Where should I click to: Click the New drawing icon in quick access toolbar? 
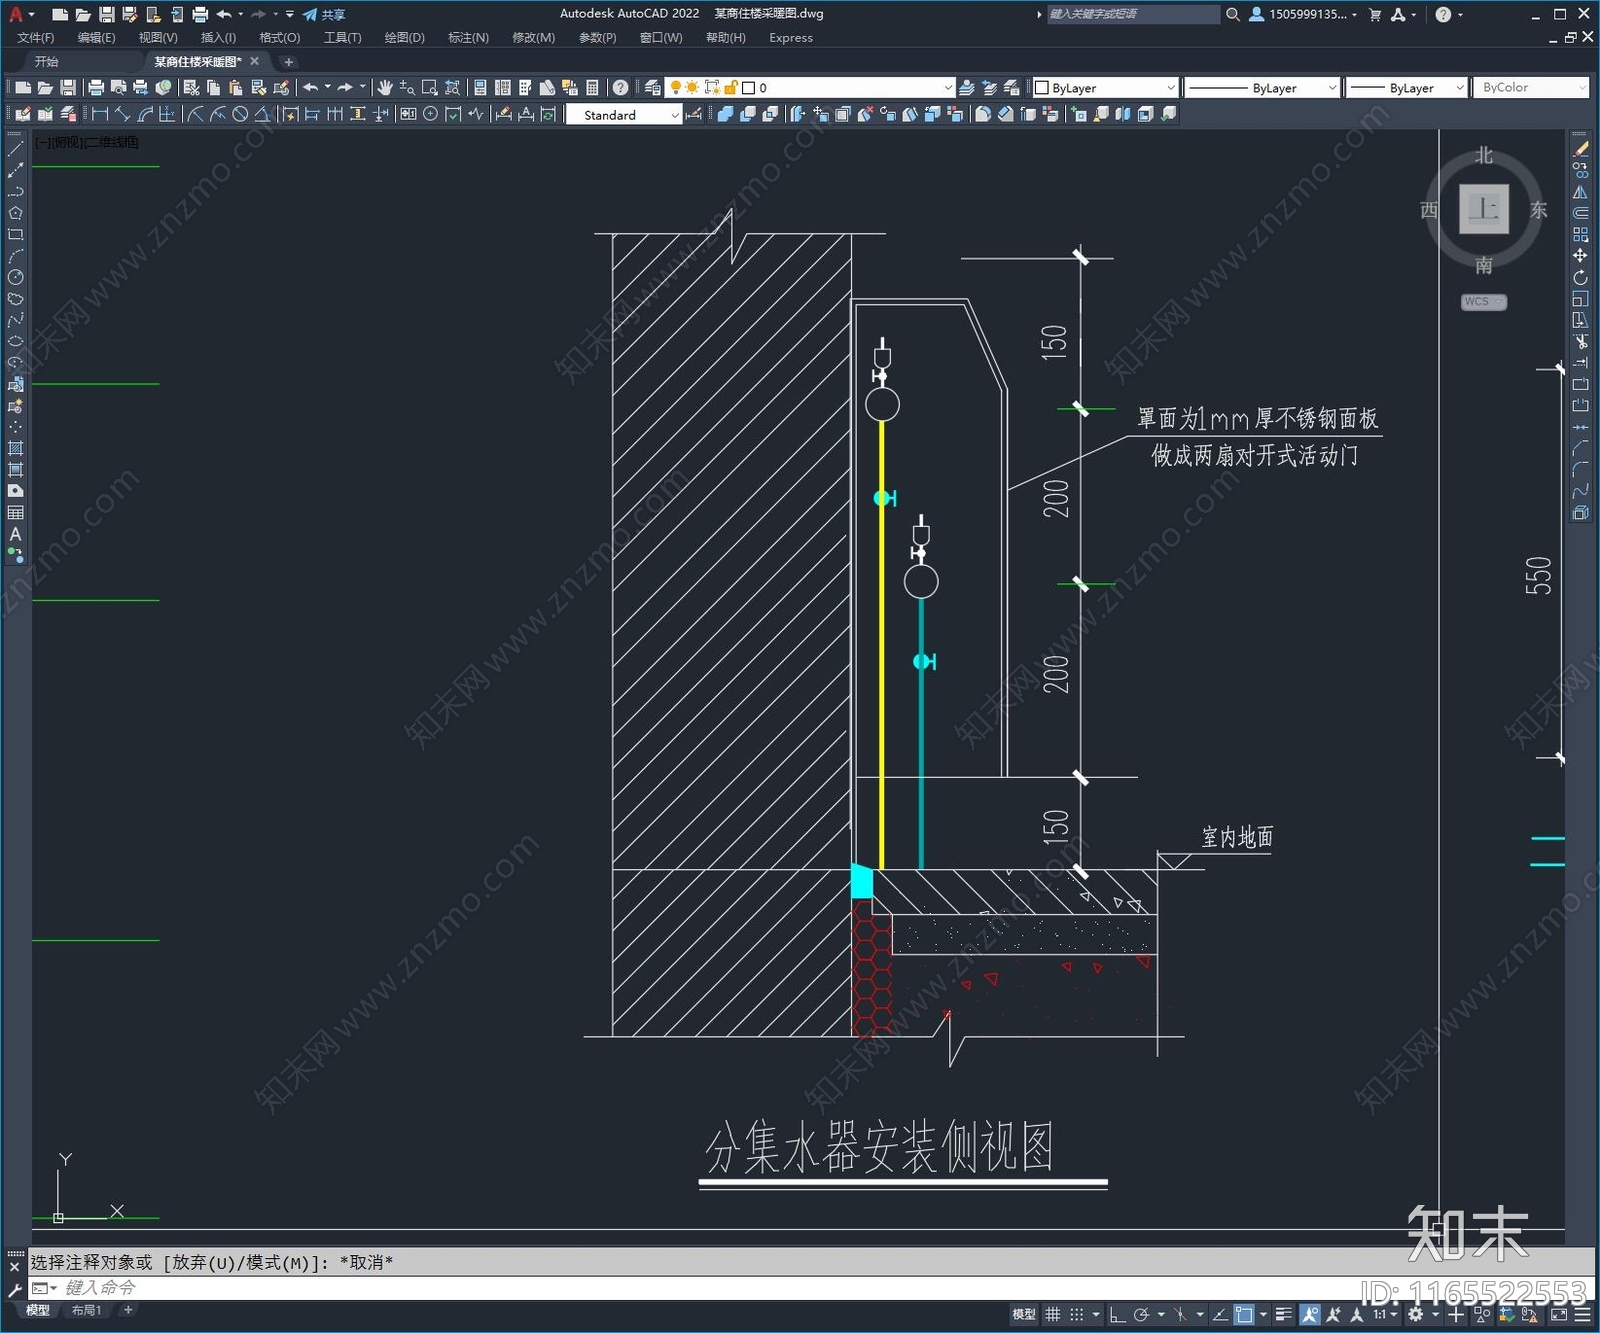click(59, 14)
